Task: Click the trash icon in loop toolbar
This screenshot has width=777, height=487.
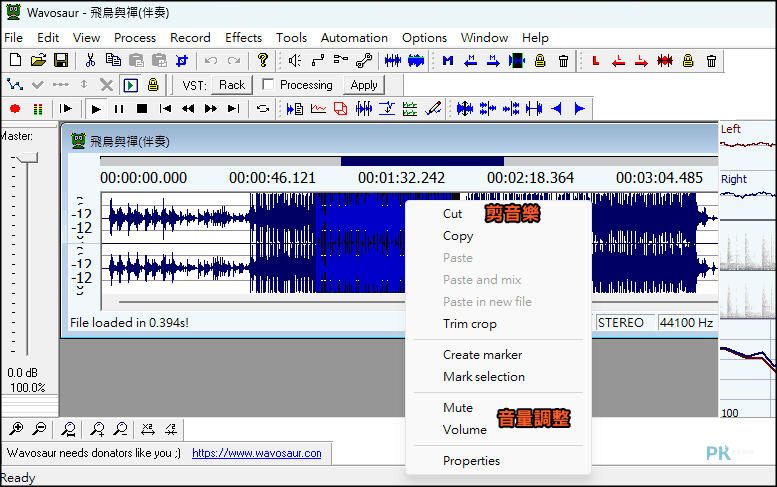Action: 711,61
